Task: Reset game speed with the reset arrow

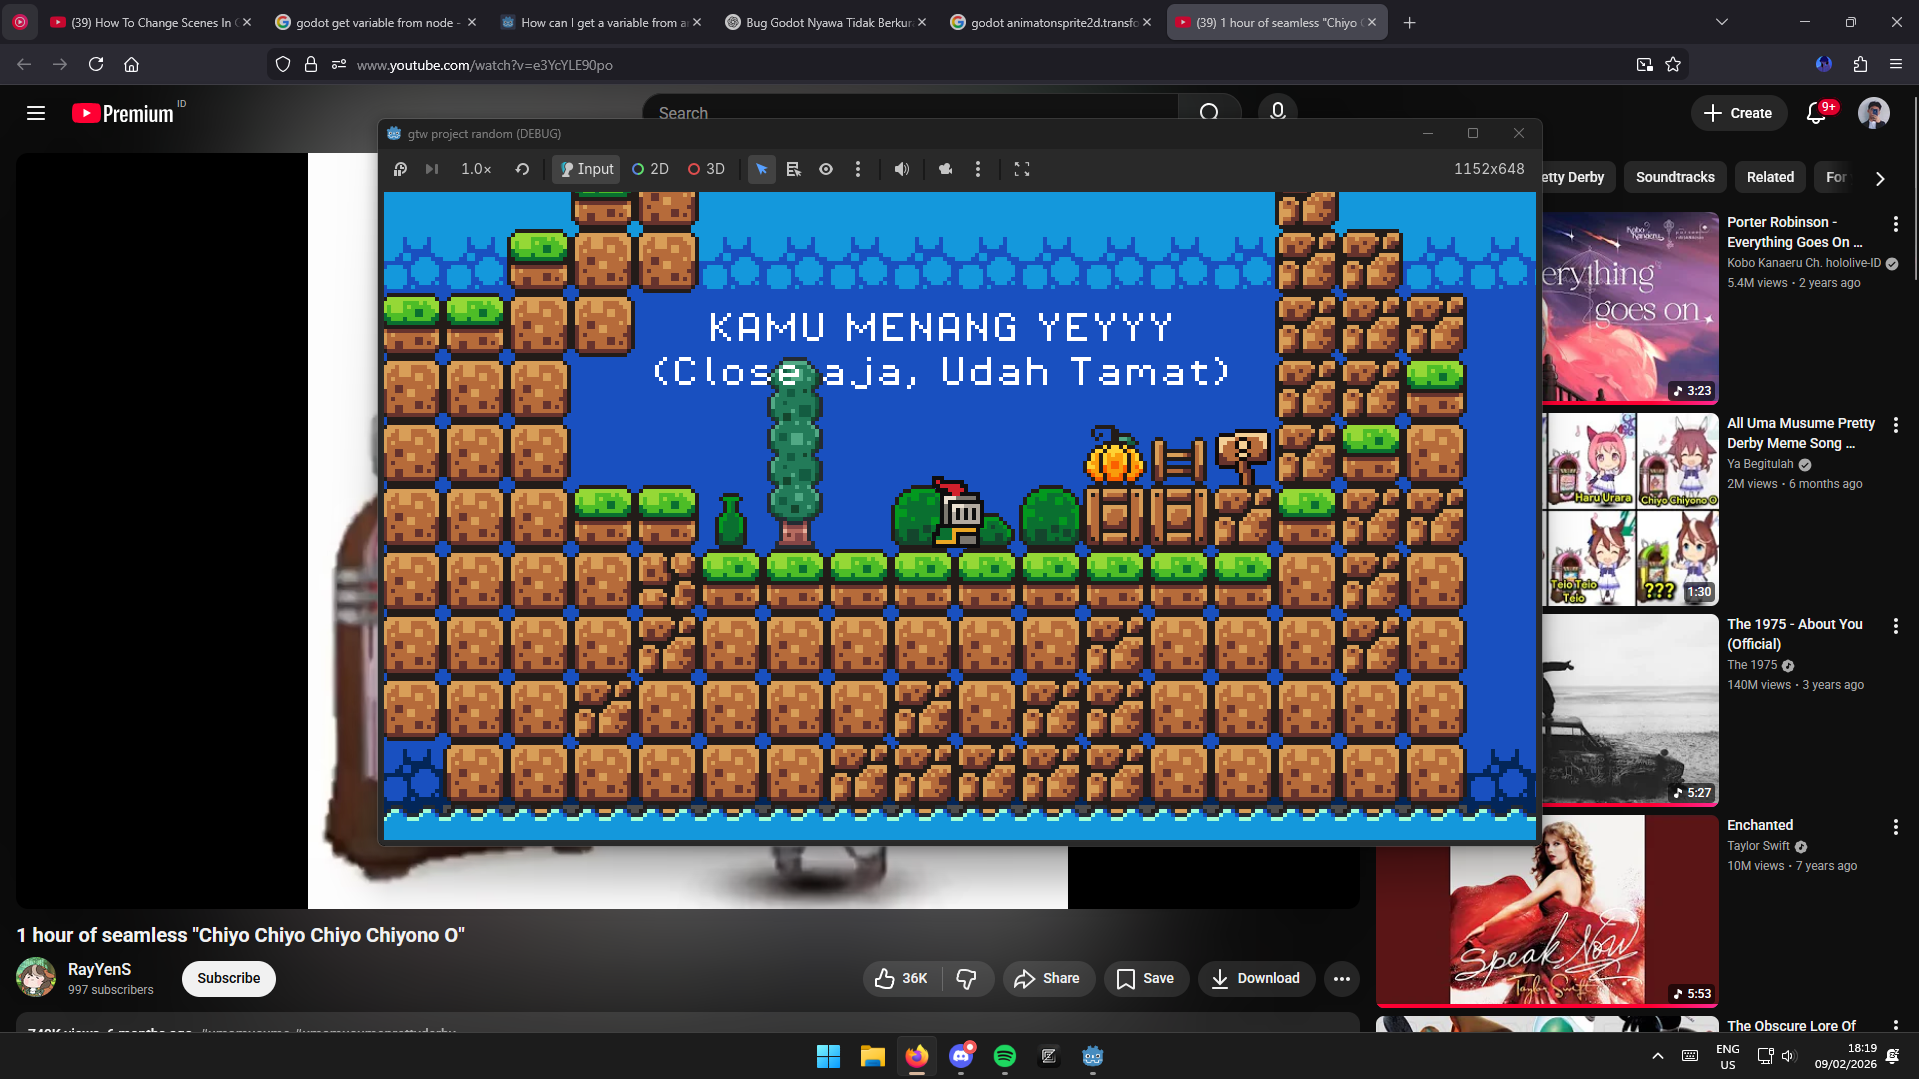Action: 522,169
